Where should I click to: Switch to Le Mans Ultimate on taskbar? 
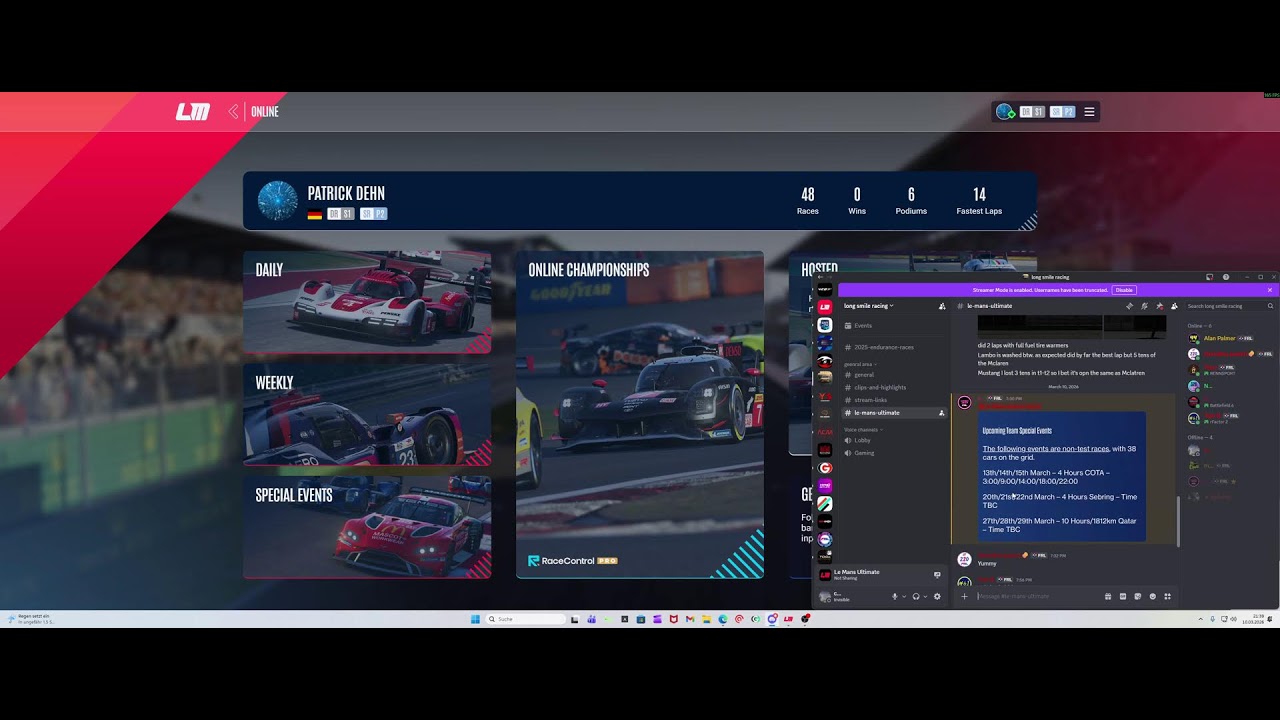(788, 619)
